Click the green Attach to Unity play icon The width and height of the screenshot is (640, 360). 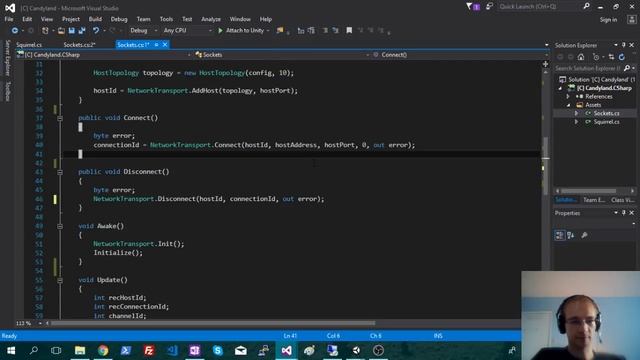point(220,31)
